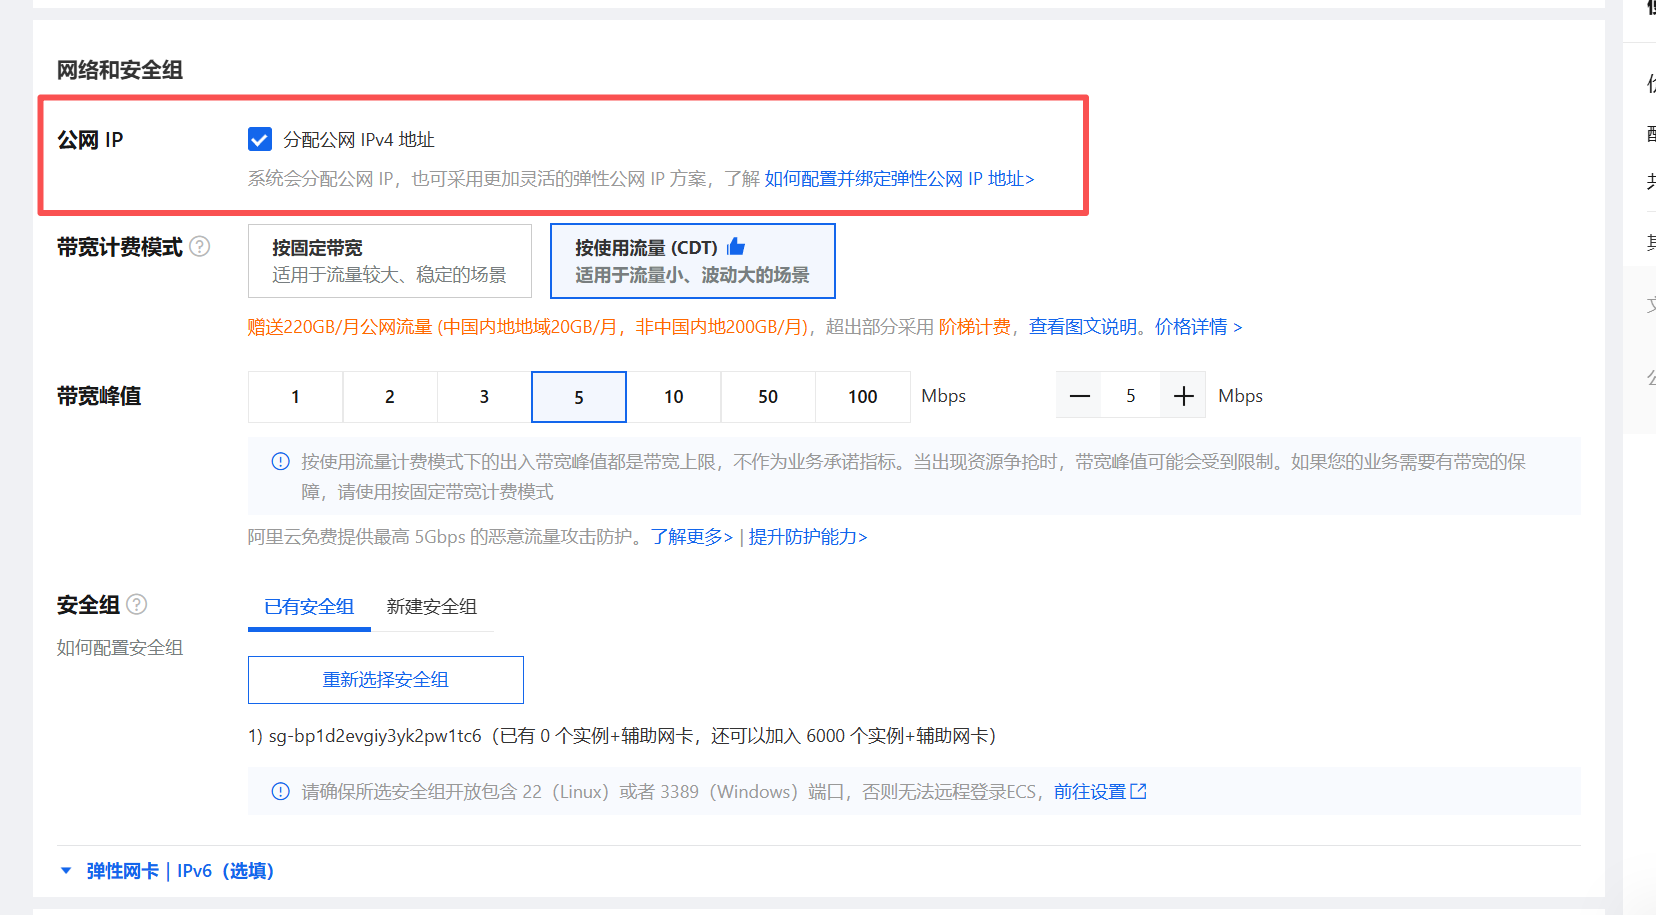Select the 按固定带宽 billing option
The width and height of the screenshot is (1656, 915).
point(390,261)
